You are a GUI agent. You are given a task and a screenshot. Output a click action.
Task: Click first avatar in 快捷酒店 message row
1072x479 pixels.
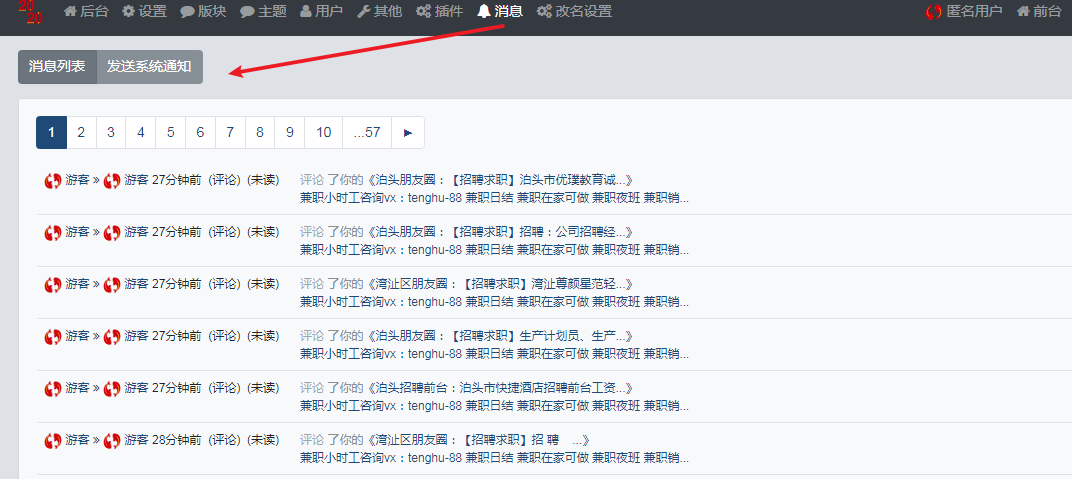[53, 388]
